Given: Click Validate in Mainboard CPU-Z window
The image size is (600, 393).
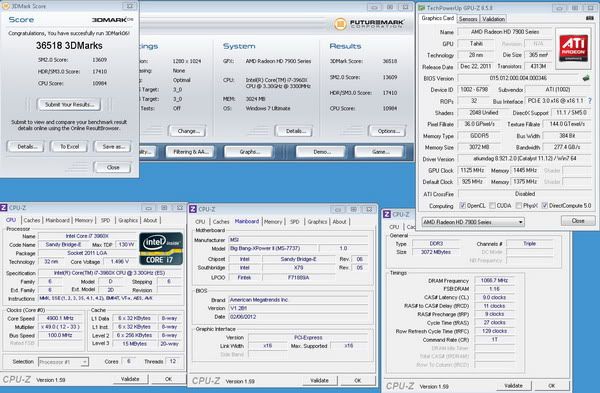Looking at the screenshot, I should click(319, 380).
